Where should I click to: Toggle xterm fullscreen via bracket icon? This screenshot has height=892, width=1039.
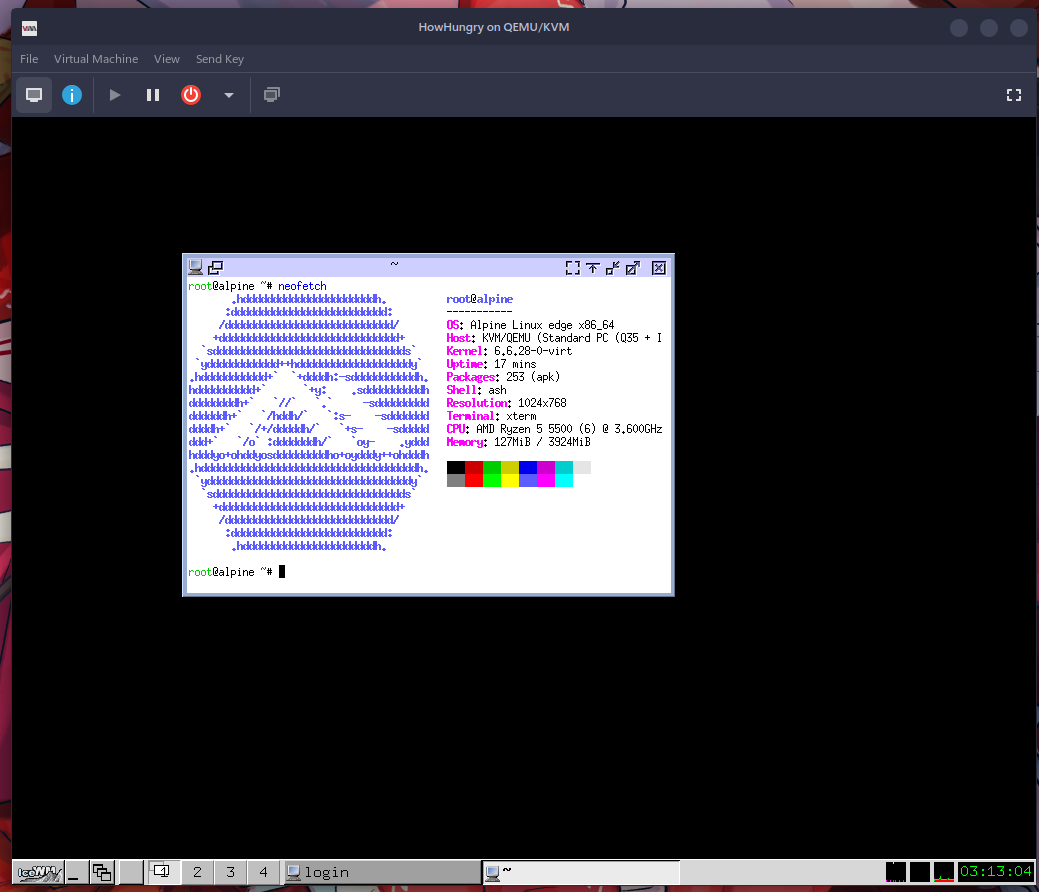[573, 268]
